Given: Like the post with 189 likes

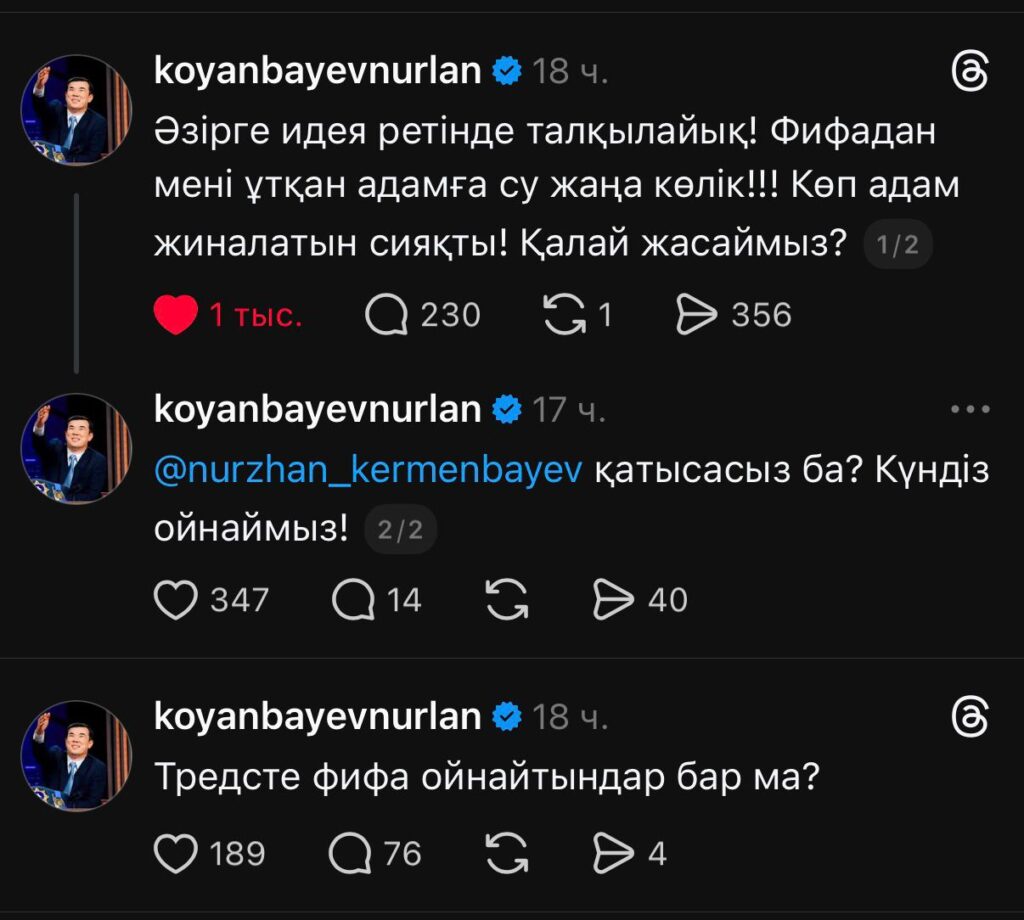Looking at the screenshot, I should pyautogui.click(x=176, y=853).
